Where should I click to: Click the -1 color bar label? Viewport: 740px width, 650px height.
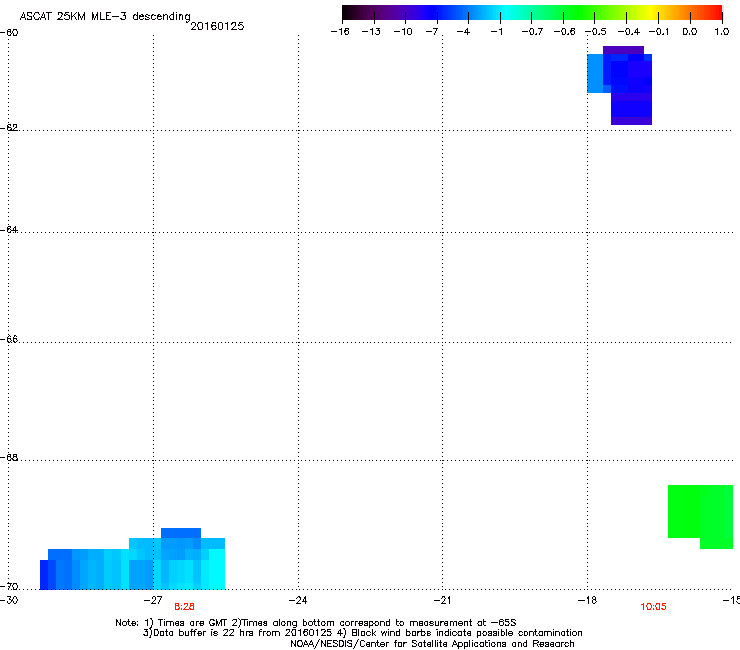tap(496, 32)
